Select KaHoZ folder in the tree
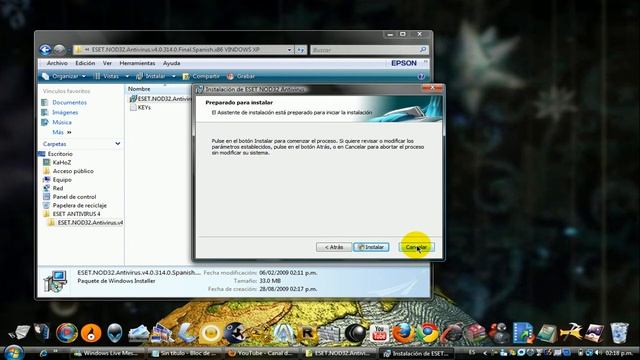The width and height of the screenshot is (640, 360). (x=62, y=162)
